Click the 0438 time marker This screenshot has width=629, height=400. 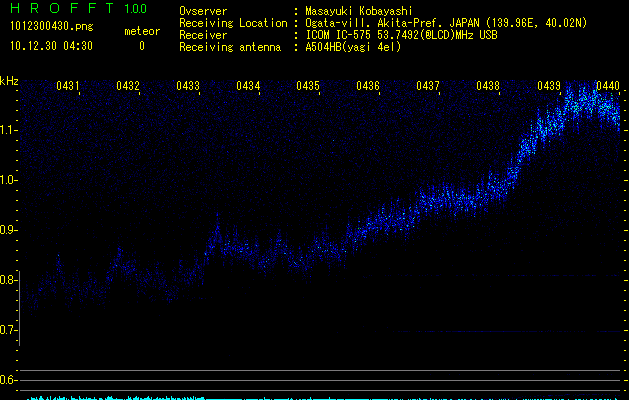pos(488,87)
